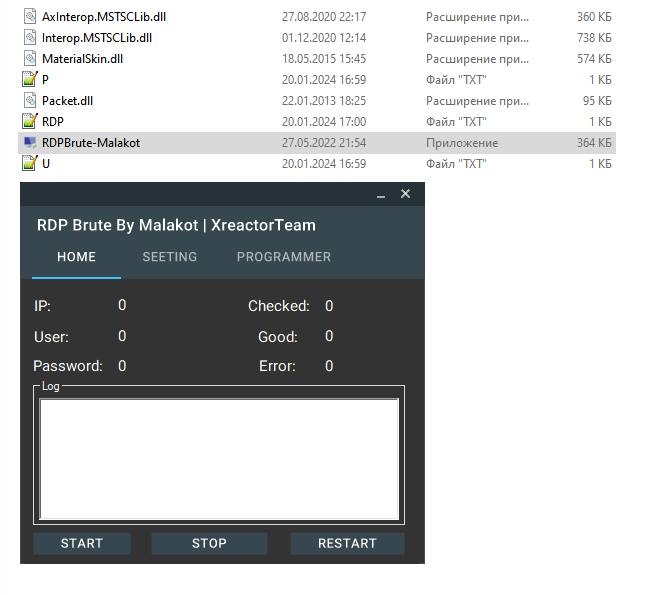Click file name MaterialSkin.dll
The image size is (660, 595).
click(82, 59)
